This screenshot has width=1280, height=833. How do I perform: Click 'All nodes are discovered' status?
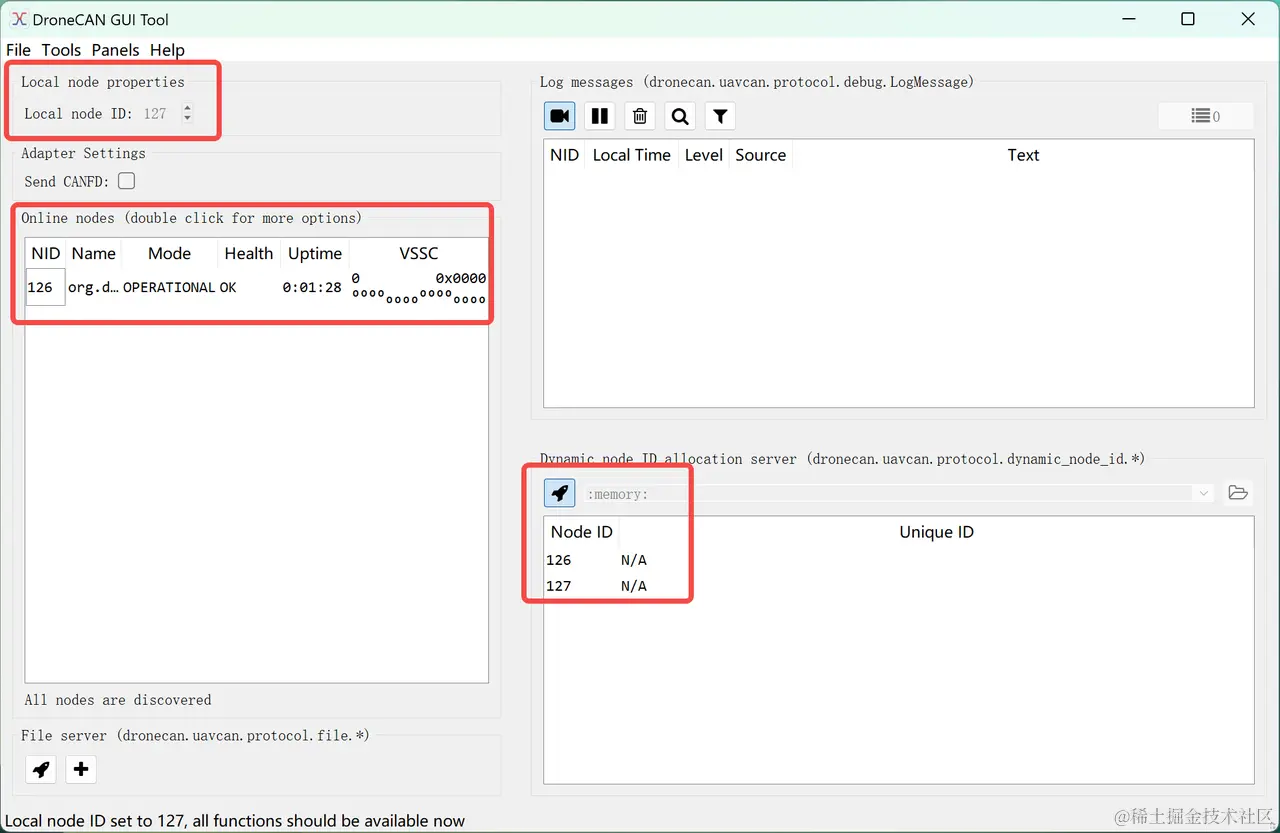(118, 700)
